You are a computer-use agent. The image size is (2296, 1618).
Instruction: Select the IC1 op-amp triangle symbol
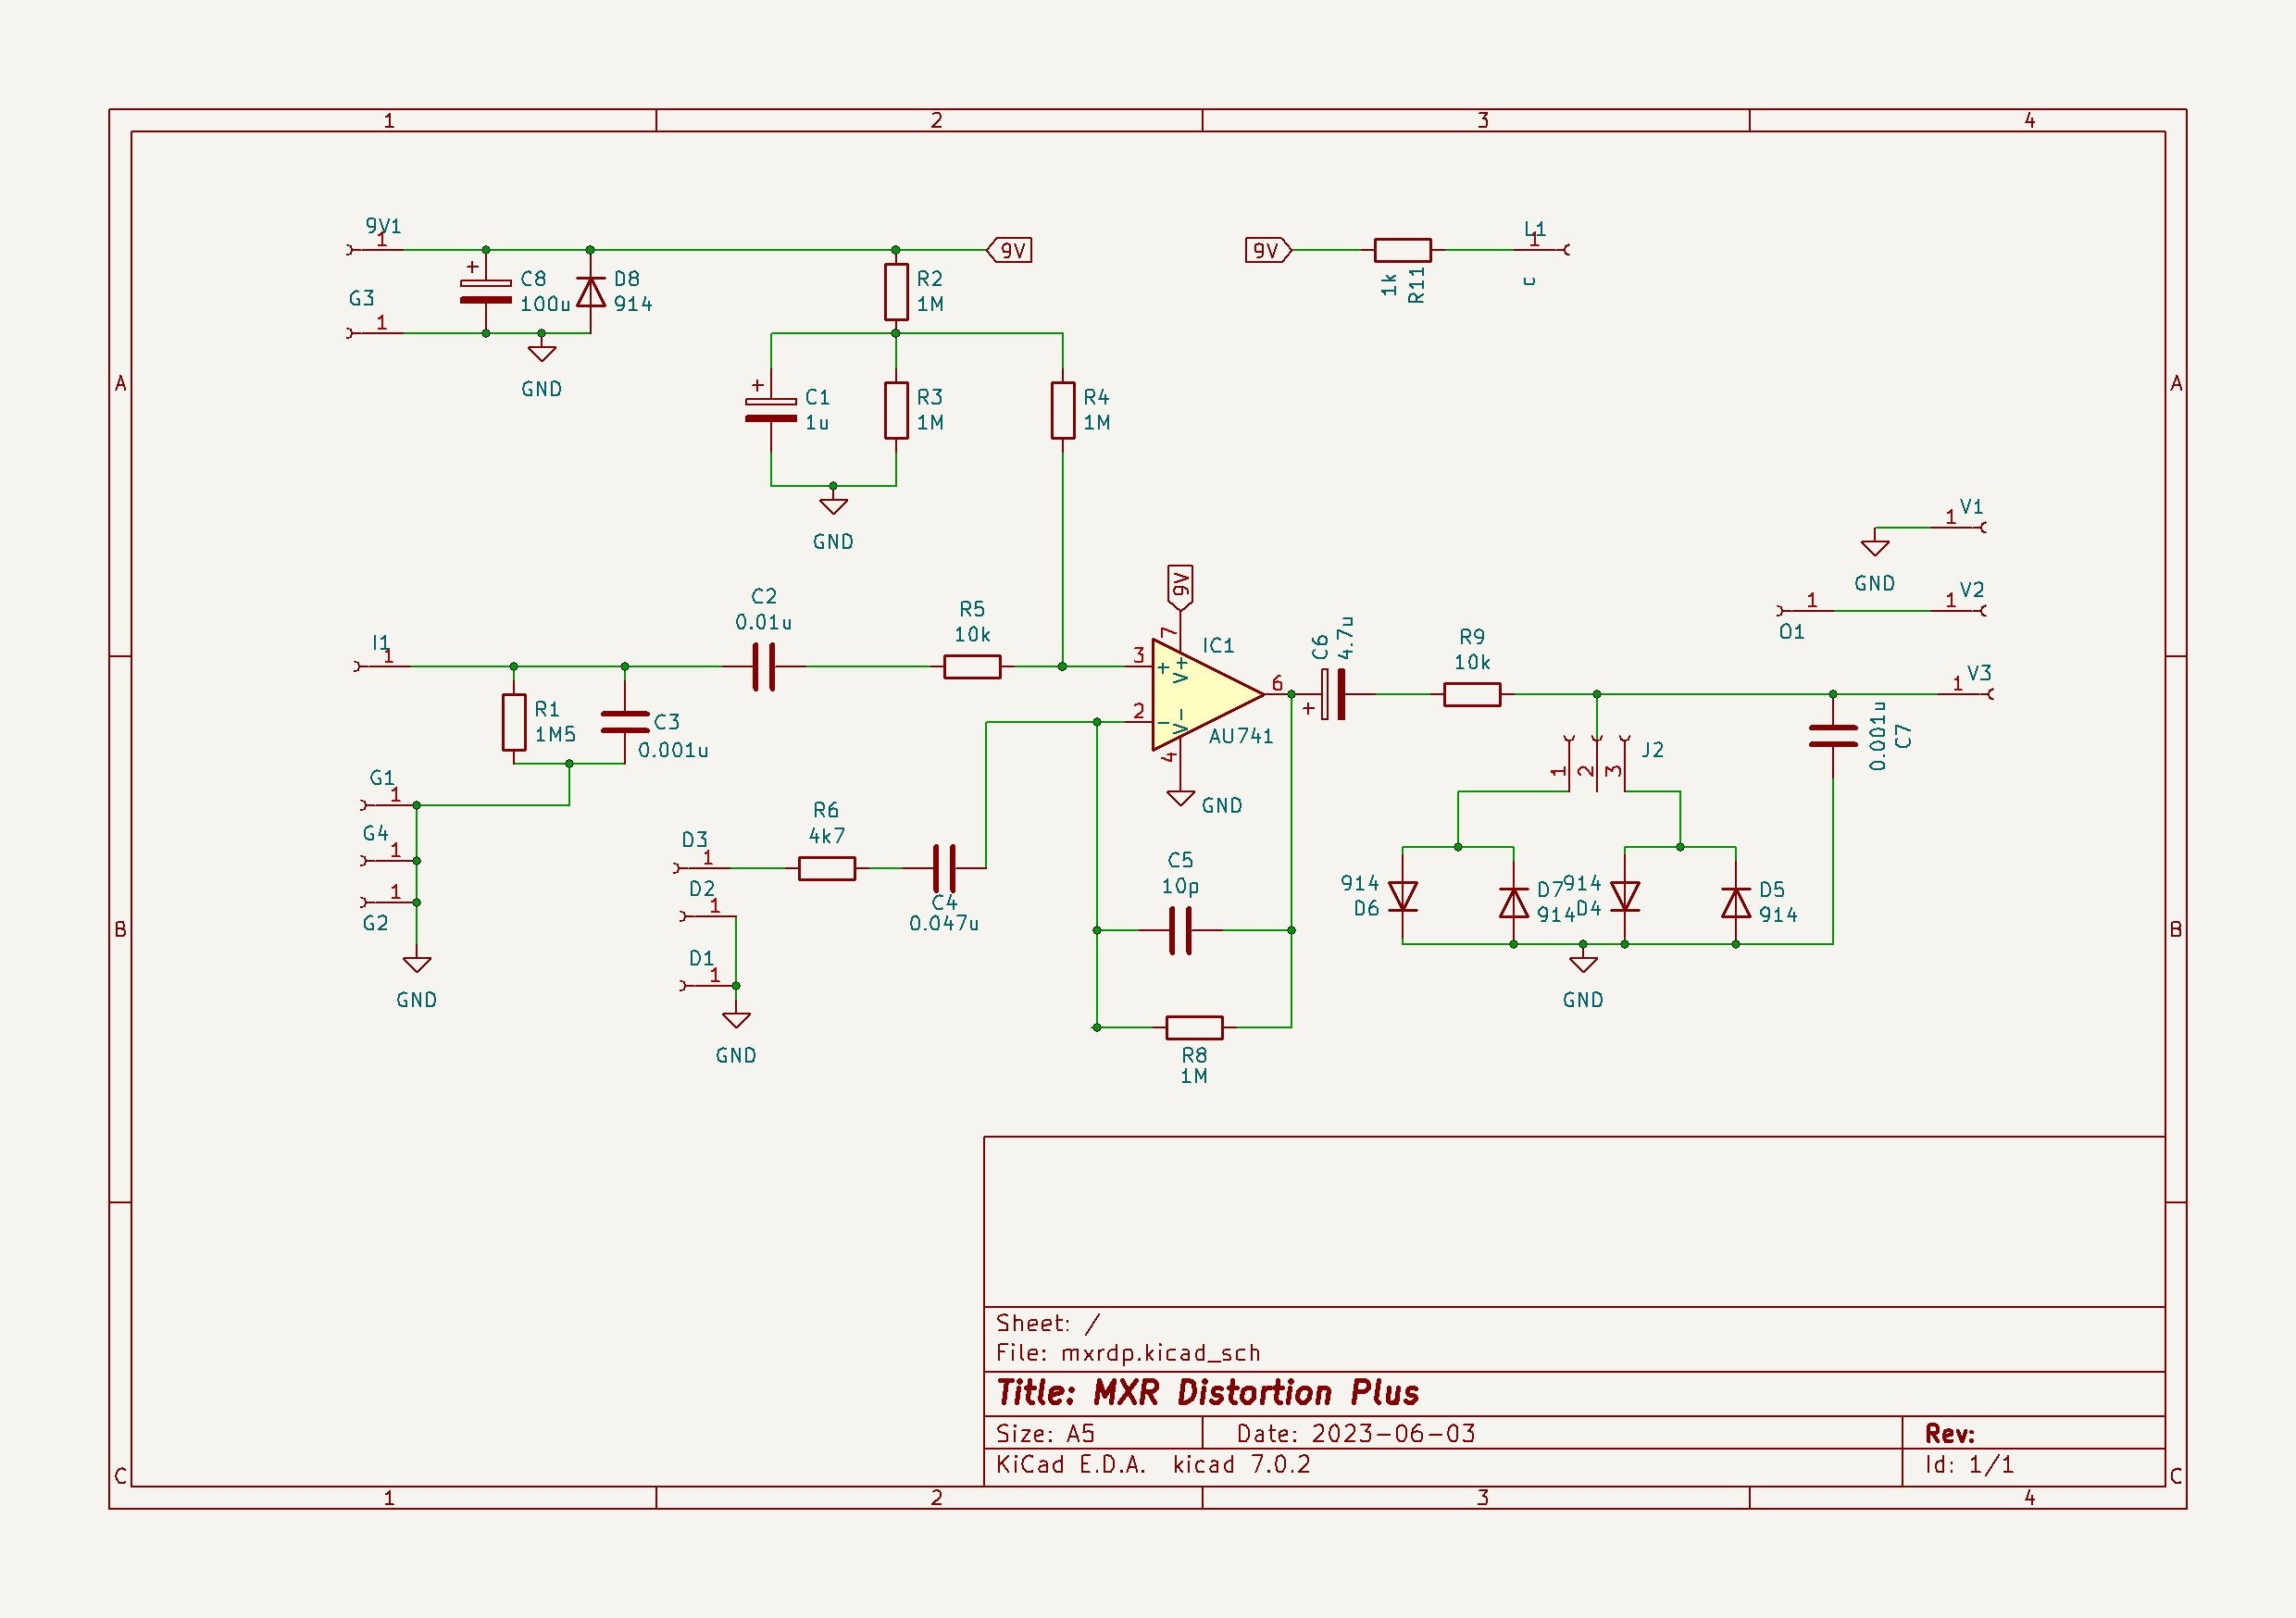coord(1206,694)
